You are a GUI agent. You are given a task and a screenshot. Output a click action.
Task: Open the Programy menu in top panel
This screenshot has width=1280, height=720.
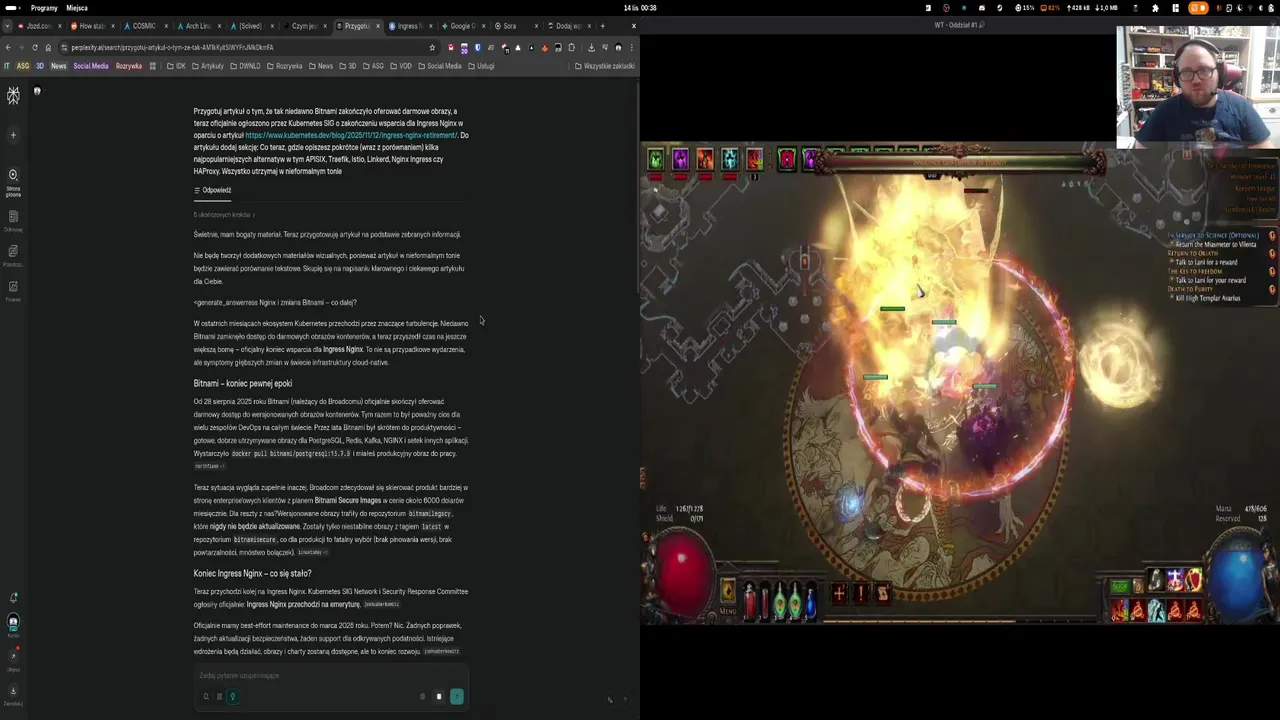[x=44, y=8]
